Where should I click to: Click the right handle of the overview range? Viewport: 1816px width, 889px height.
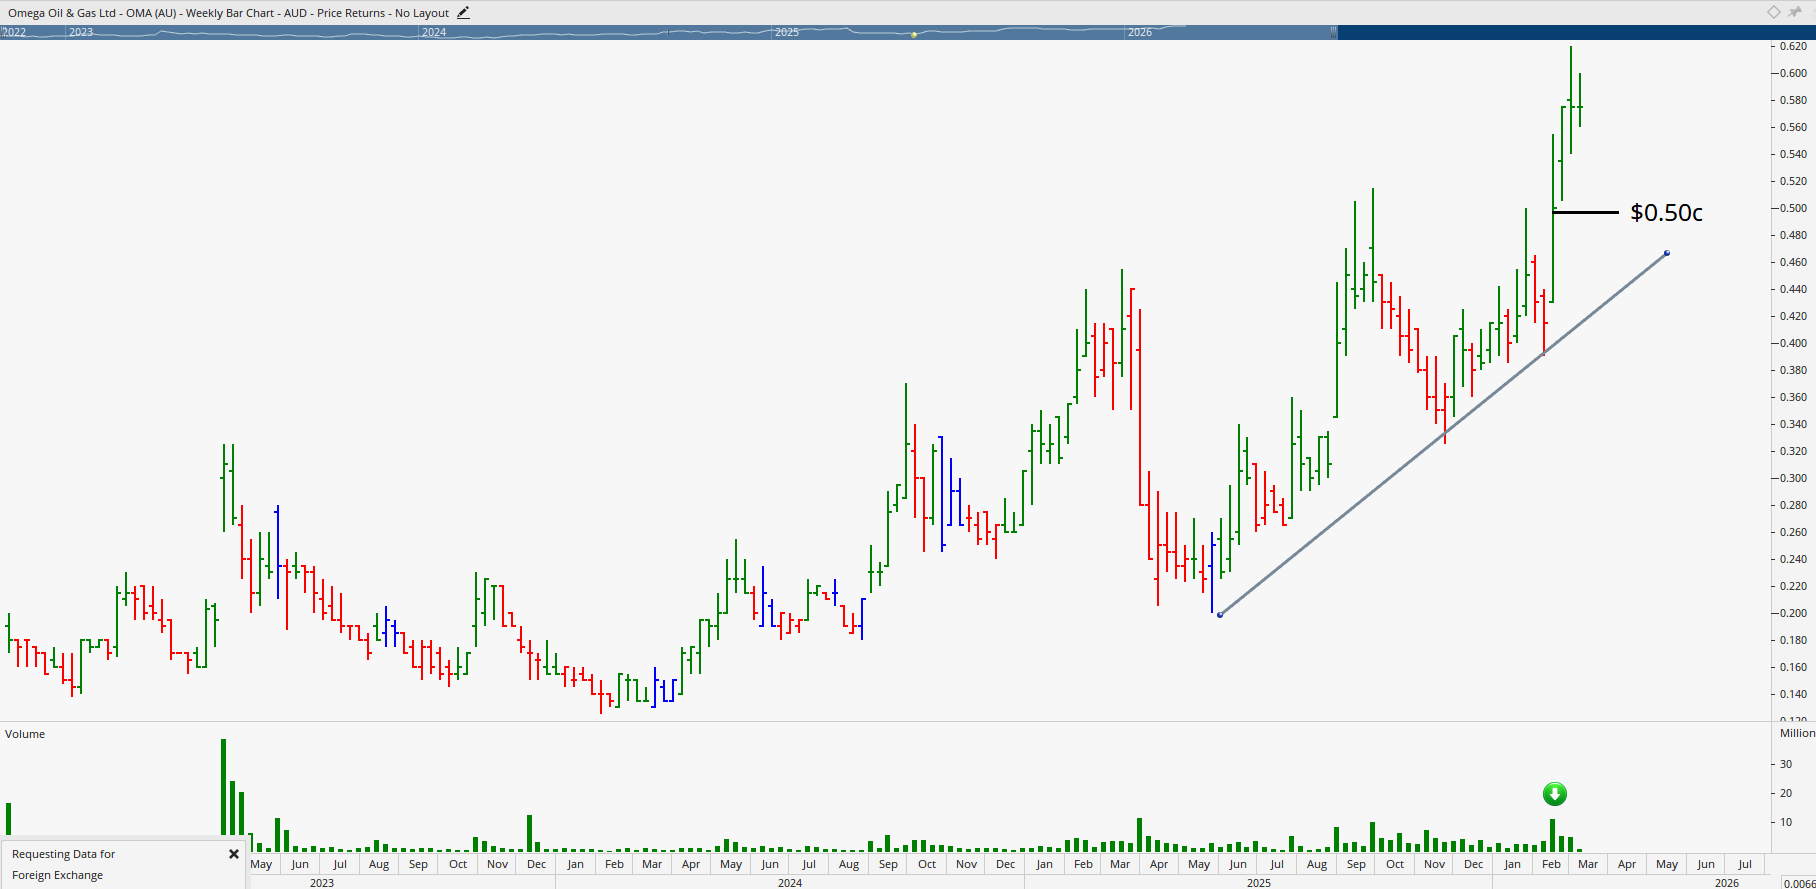pos(1333,32)
